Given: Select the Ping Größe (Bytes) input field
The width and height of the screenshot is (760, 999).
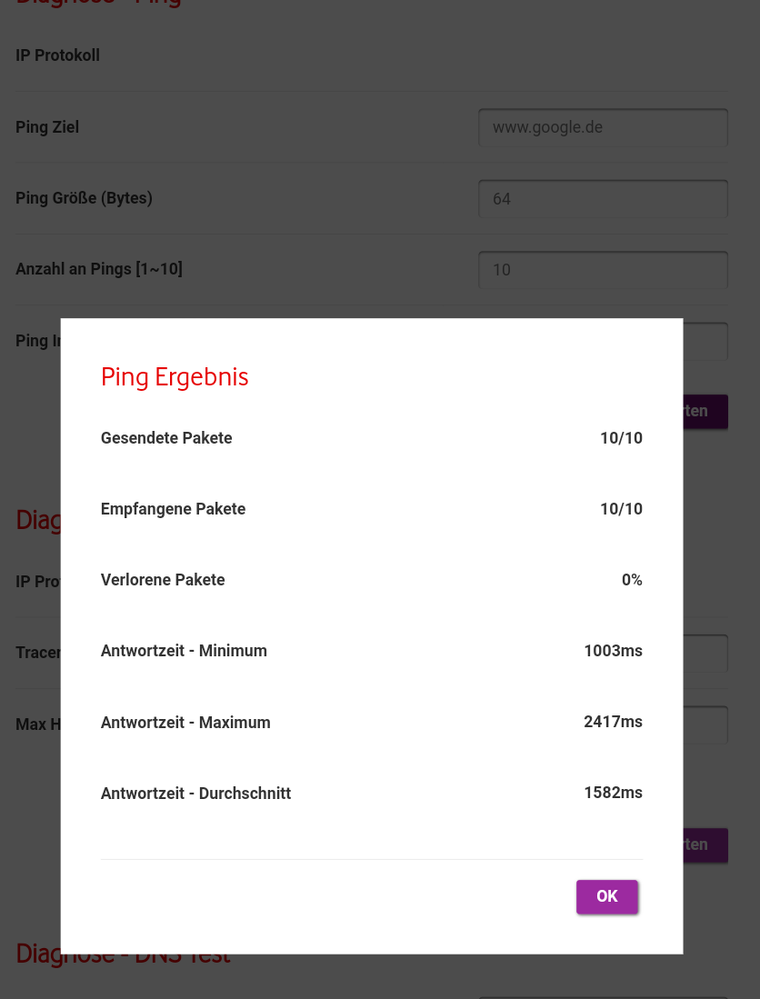Looking at the screenshot, I should [x=602, y=199].
